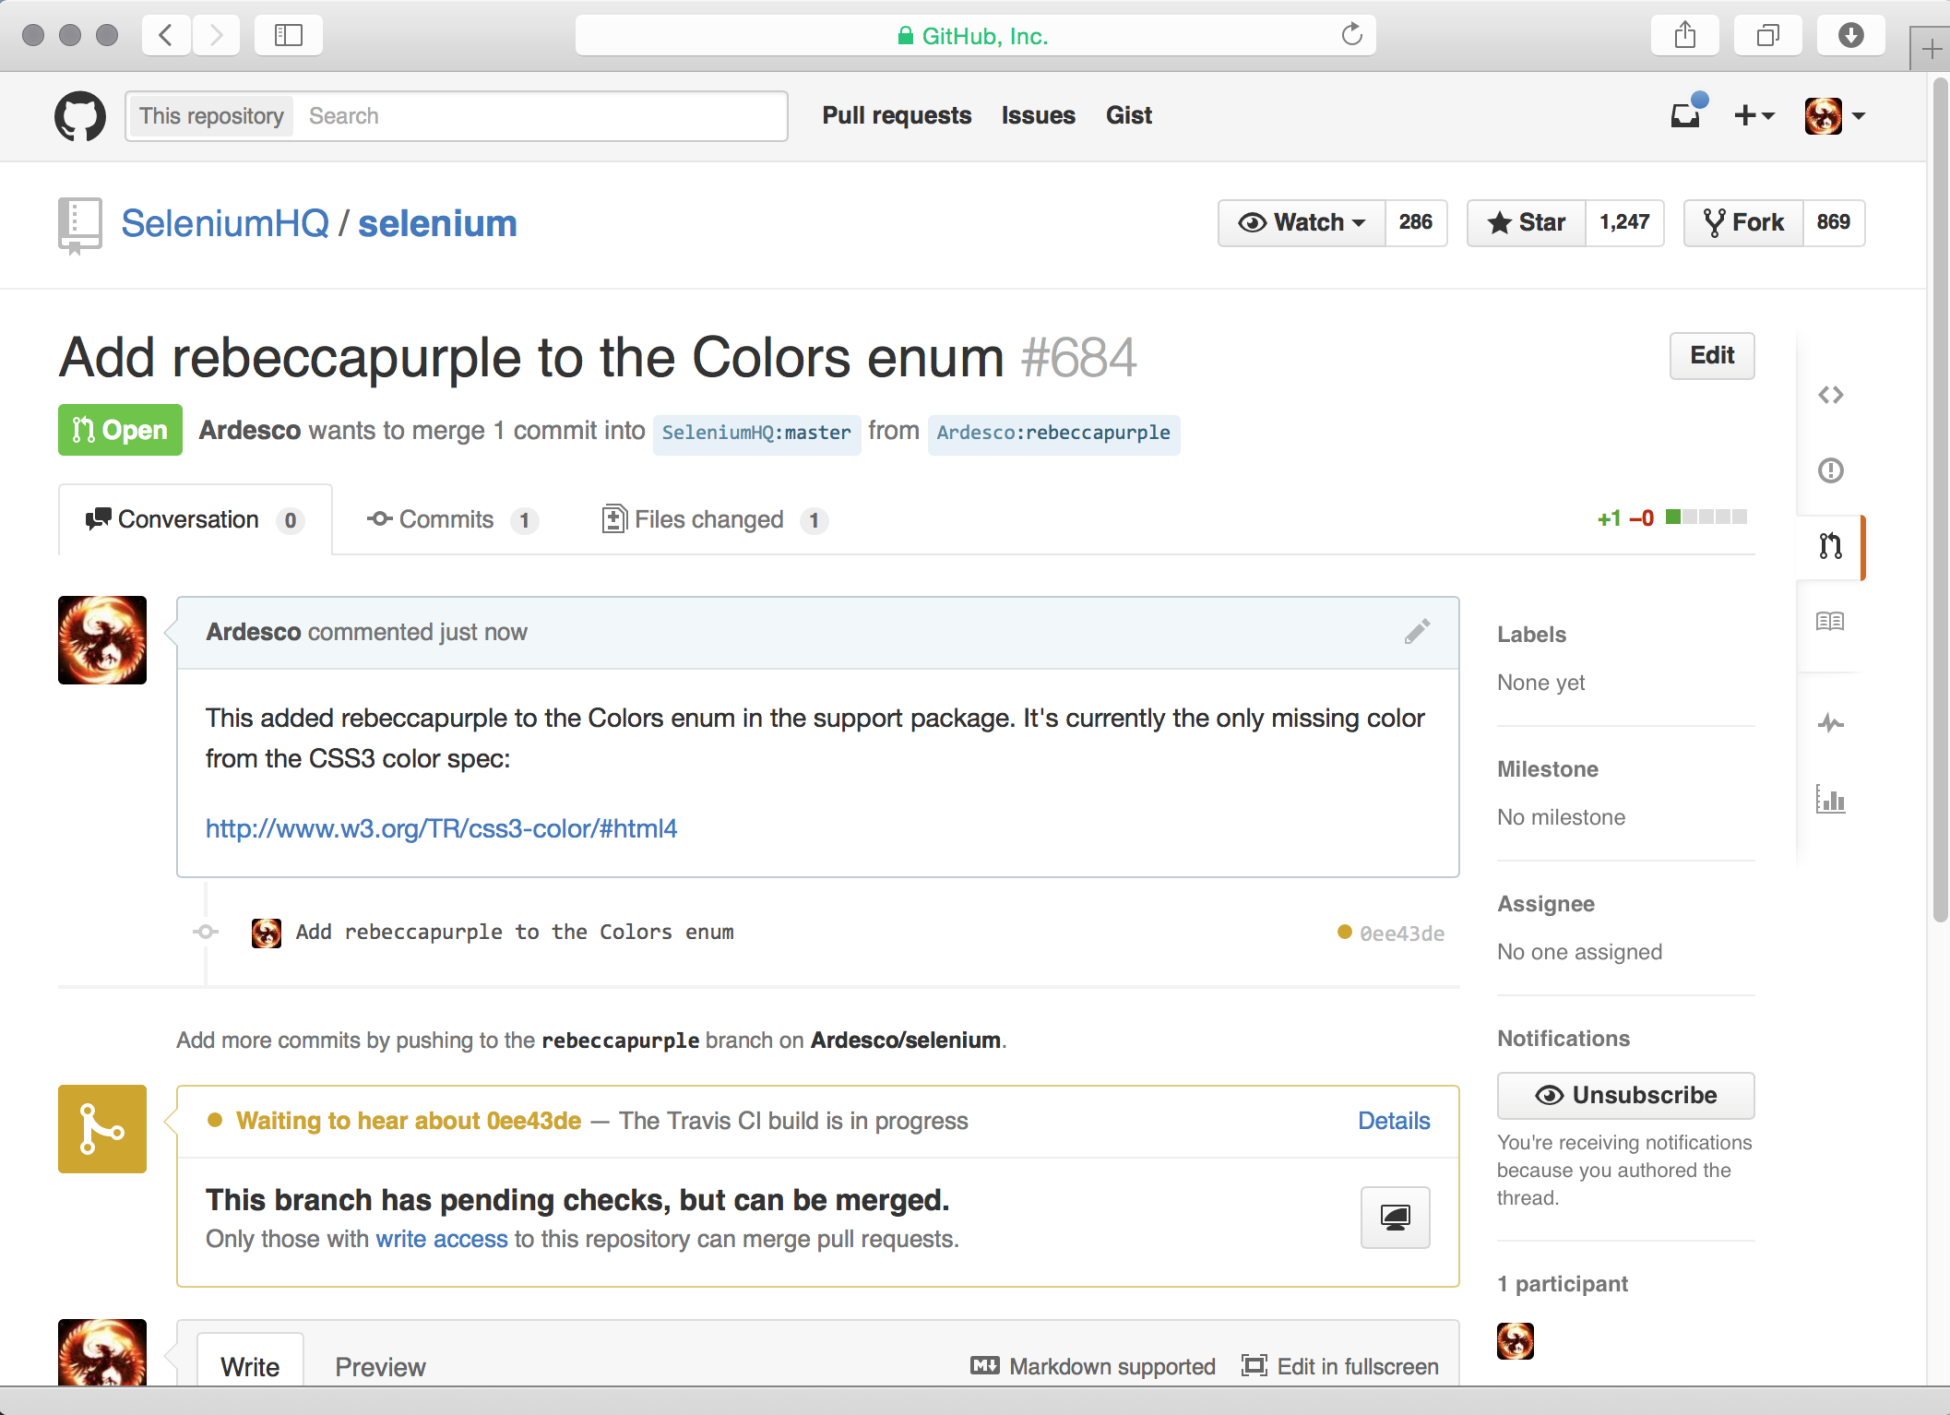Image resolution: width=1950 pixels, height=1415 pixels.
Task: Expand the Watch dropdown button
Action: [x=1302, y=222]
